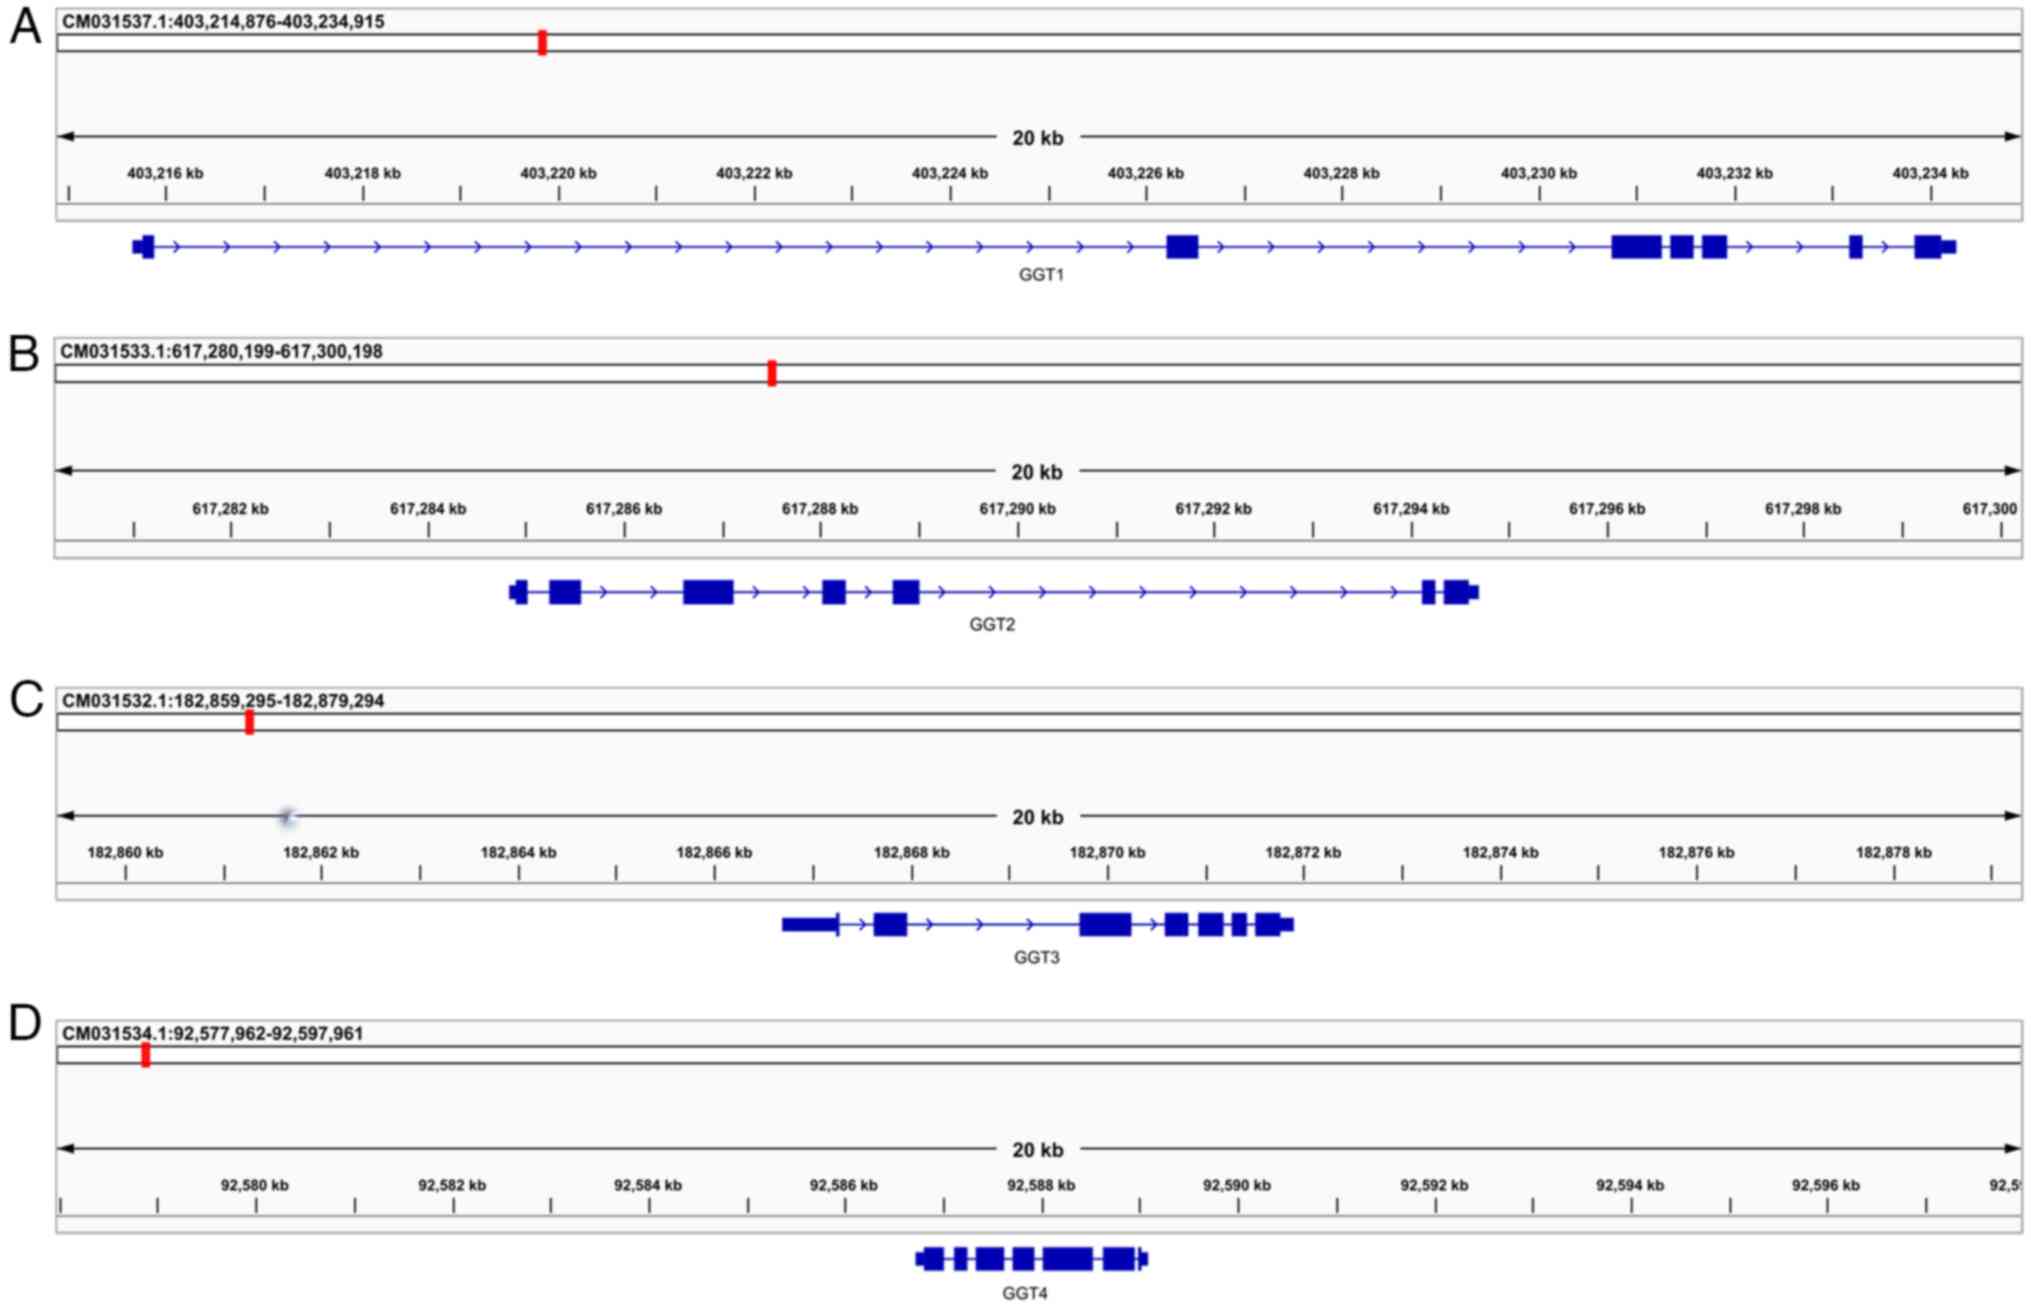Viewport: 2031px width, 1307px height.
Task: Click the red position marker in panel B
Action: click(x=771, y=373)
